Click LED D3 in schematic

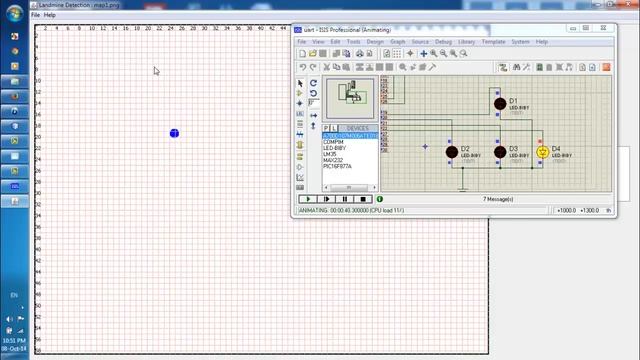[x=500, y=152]
